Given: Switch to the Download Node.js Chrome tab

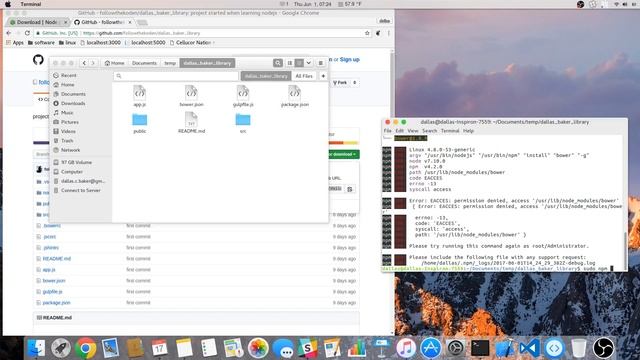Looking at the screenshot, I should 38,22.
